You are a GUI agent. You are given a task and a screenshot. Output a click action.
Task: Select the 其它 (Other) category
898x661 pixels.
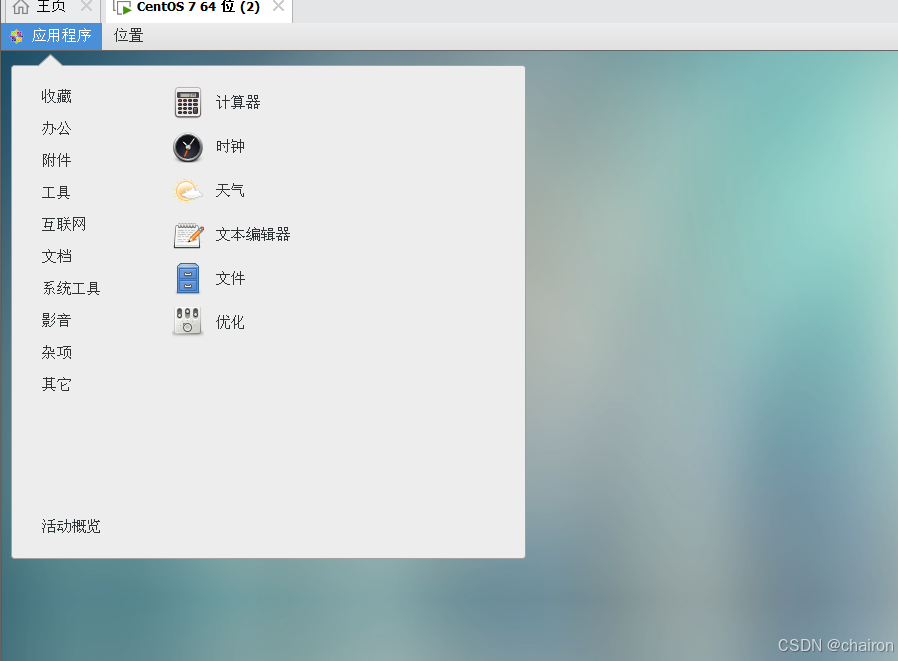[56, 384]
